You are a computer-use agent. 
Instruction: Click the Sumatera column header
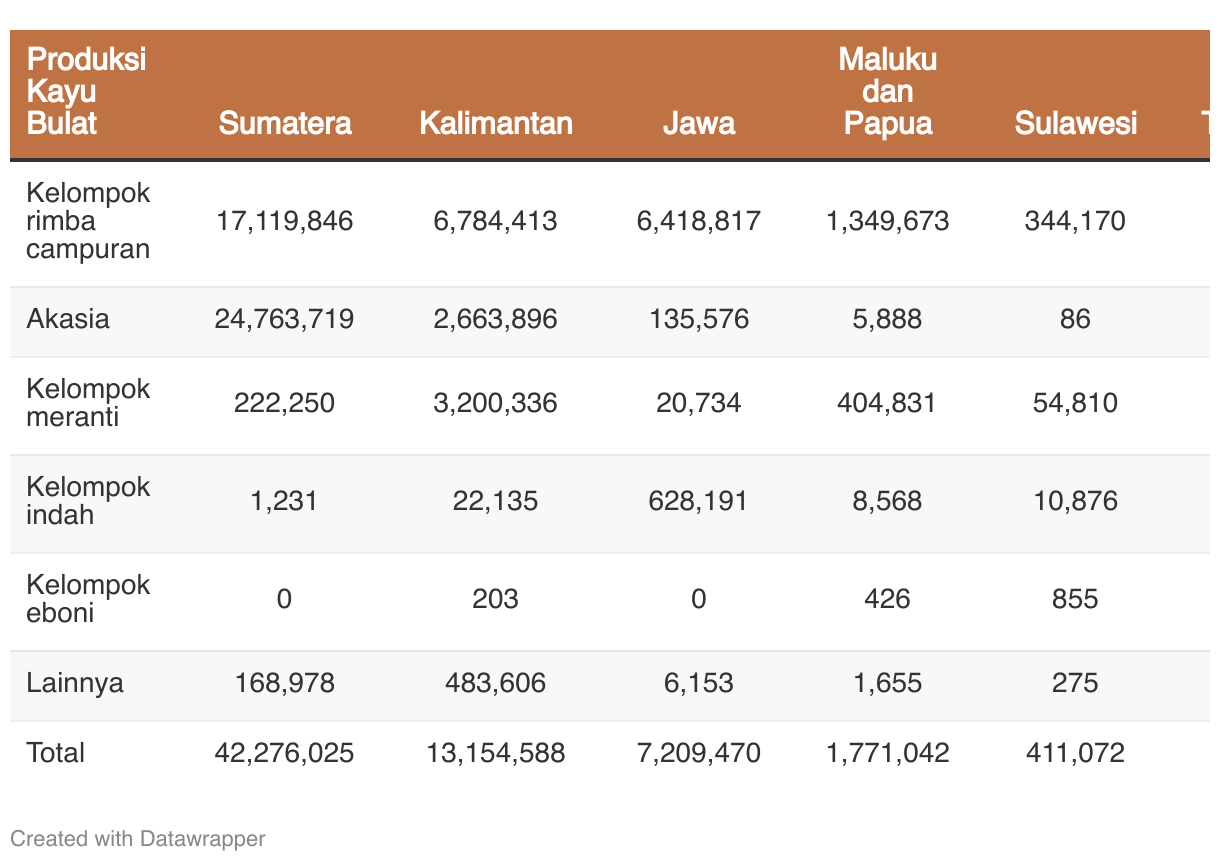pos(285,123)
